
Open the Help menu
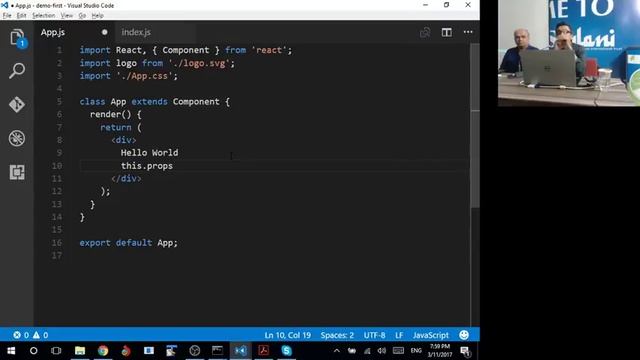[x=97, y=16]
